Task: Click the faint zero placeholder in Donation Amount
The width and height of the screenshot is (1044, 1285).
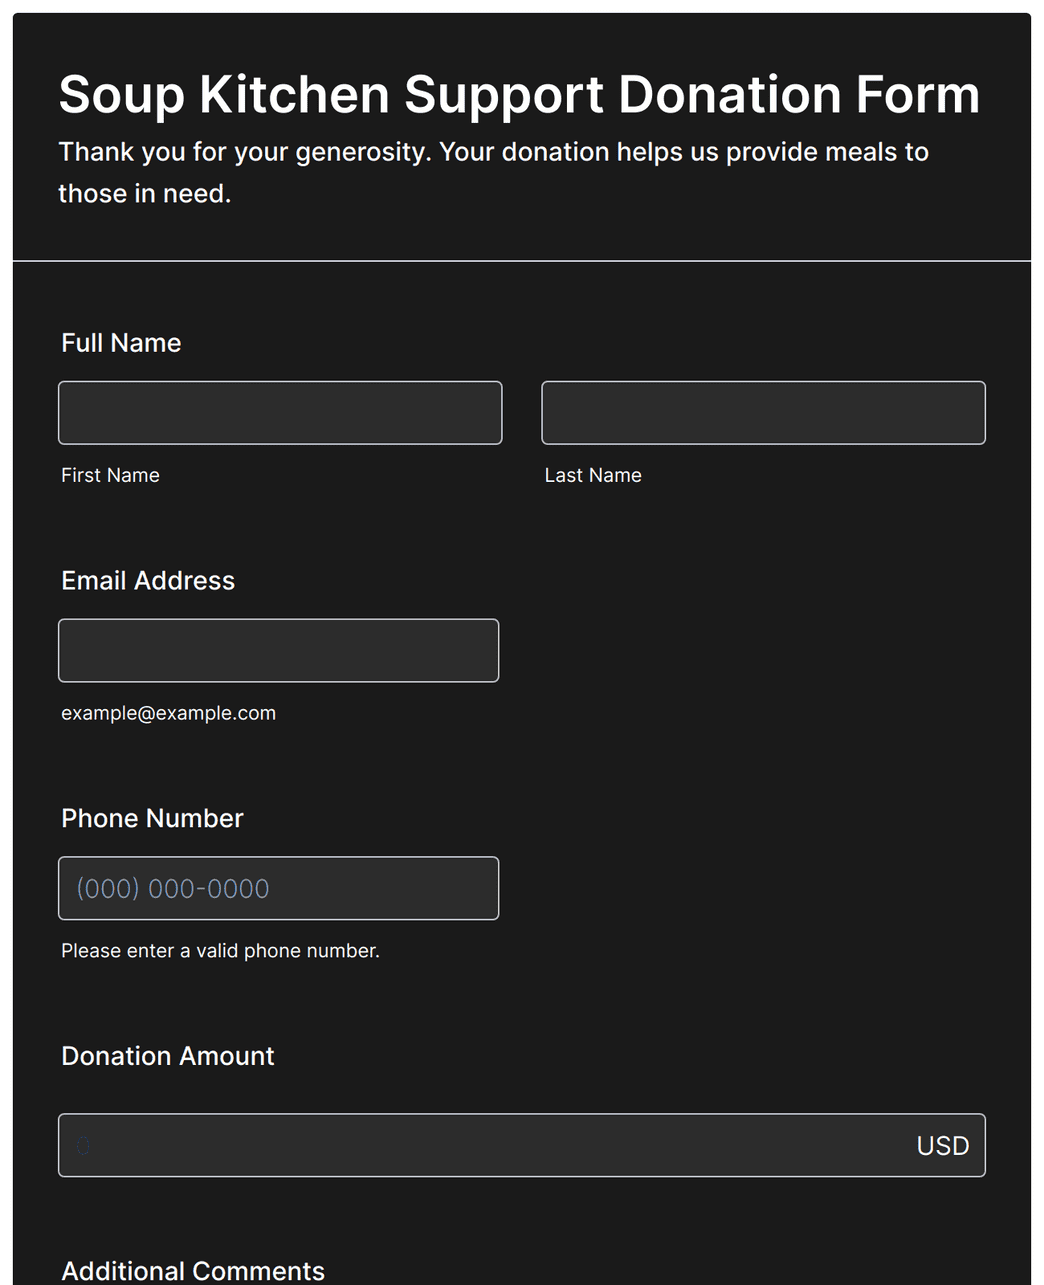Action: [84, 1146]
